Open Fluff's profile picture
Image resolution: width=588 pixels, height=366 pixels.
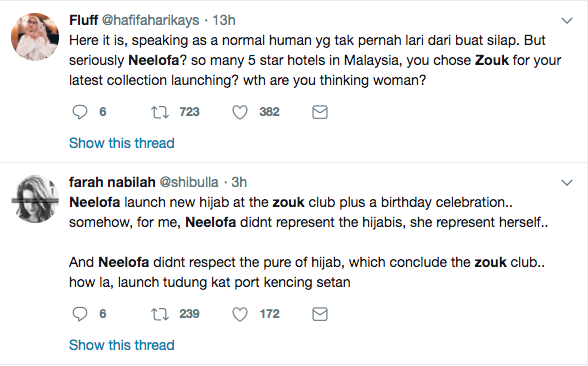pos(35,37)
